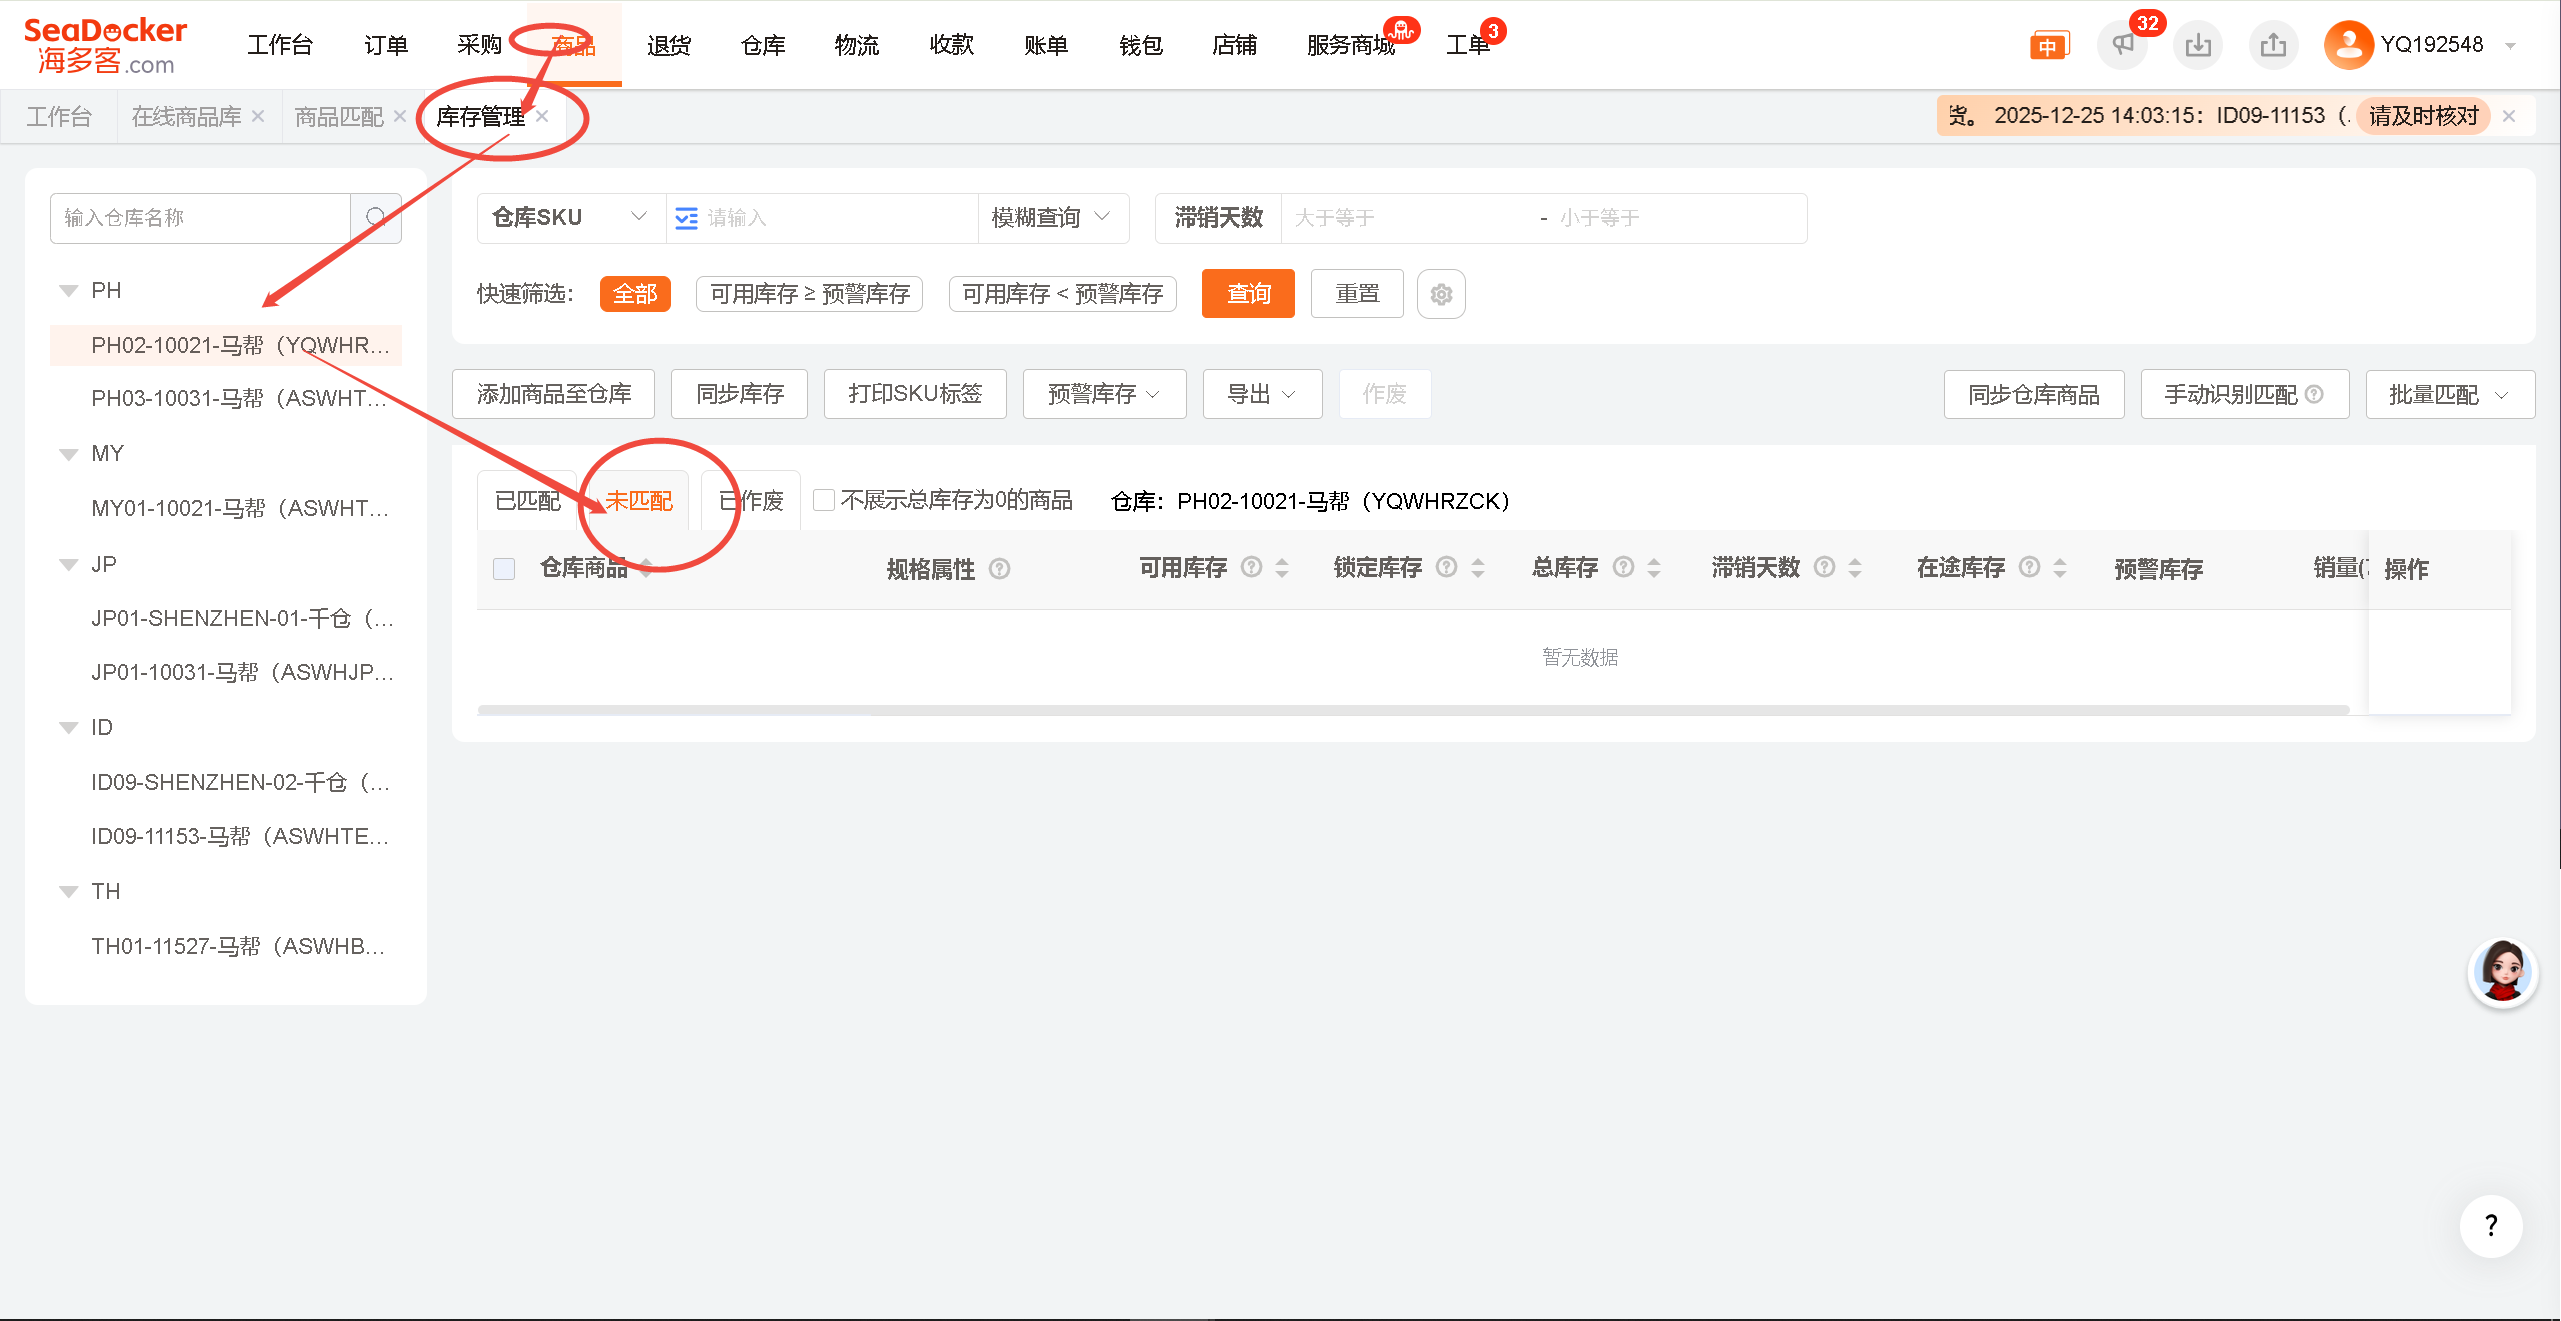
Task: Open the download inbox icon
Action: pyautogui.click(x=2197, y=45)
